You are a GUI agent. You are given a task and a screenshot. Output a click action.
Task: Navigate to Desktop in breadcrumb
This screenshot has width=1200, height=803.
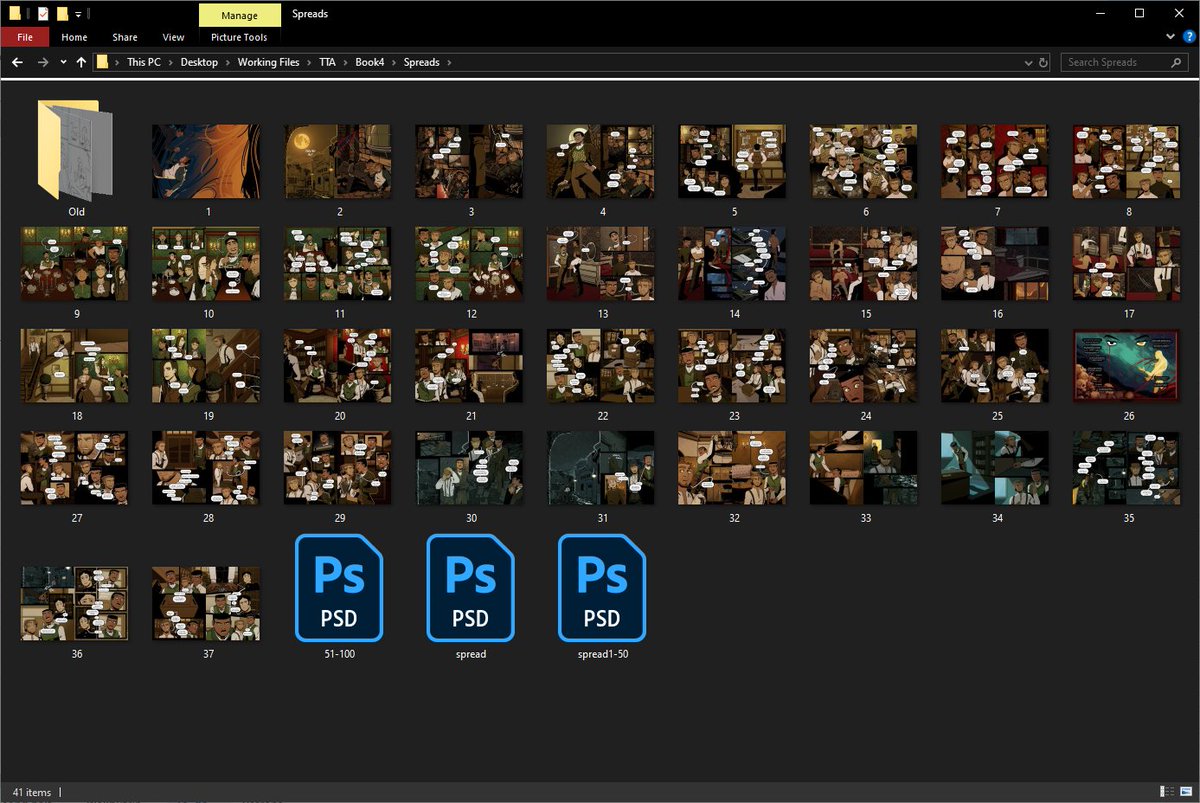[x=199, y=62]
